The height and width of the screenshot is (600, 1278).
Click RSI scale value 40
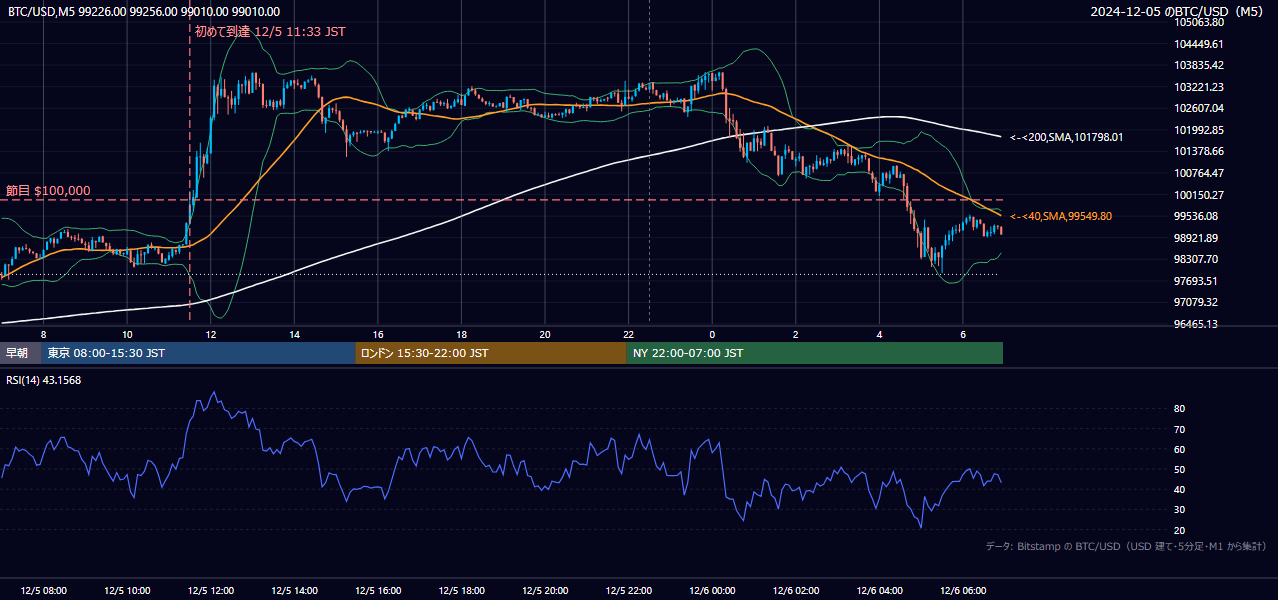click(x=1180, y=489)
